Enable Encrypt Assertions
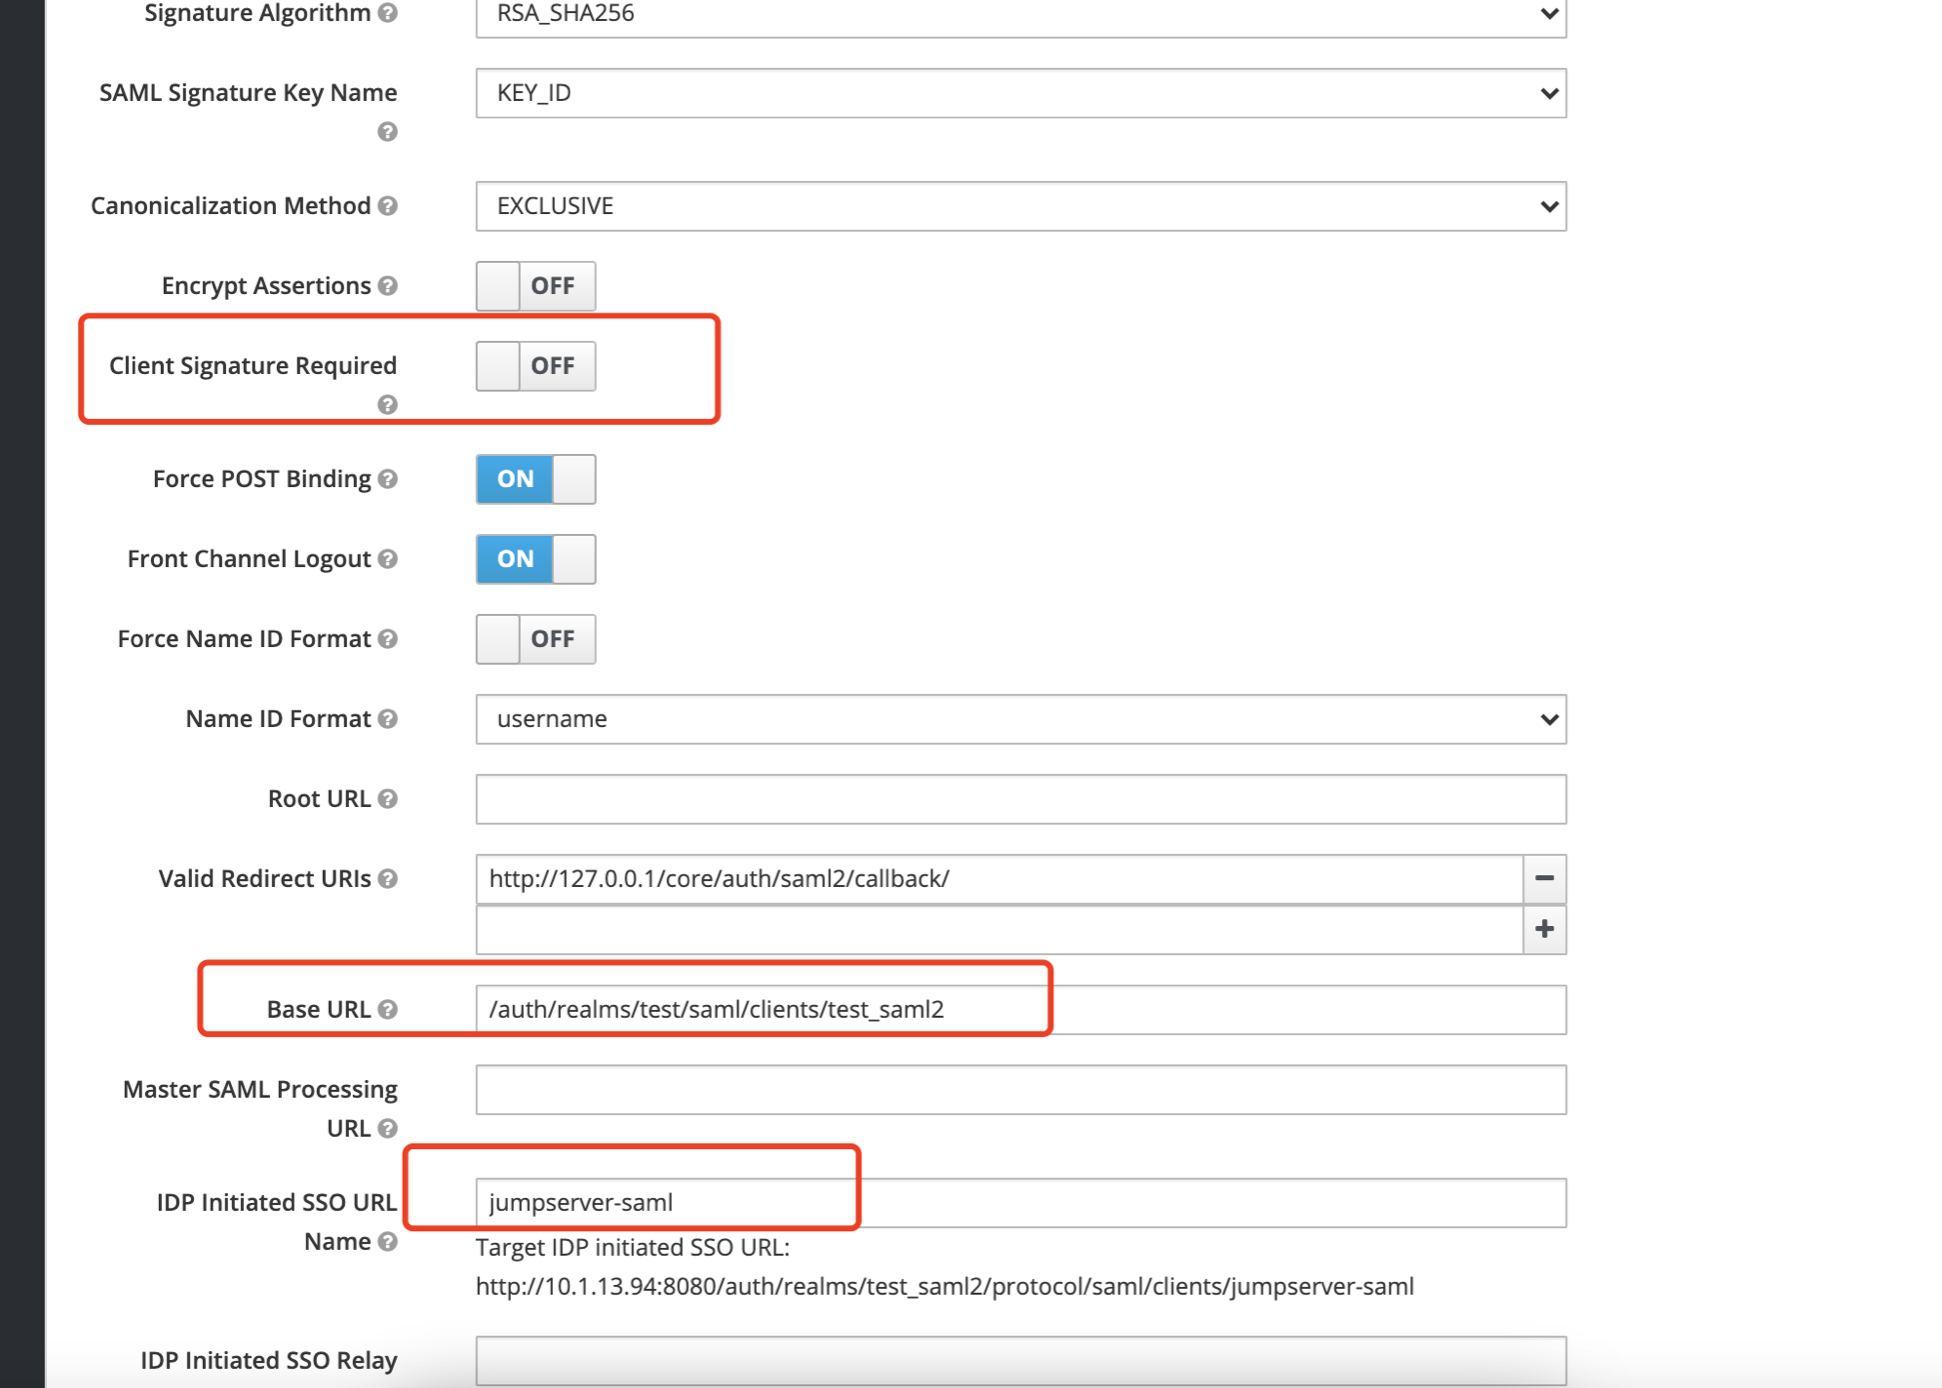The height and width of the screenshot is (1388, 1942). pyautogui.click(x=535, y=286)
